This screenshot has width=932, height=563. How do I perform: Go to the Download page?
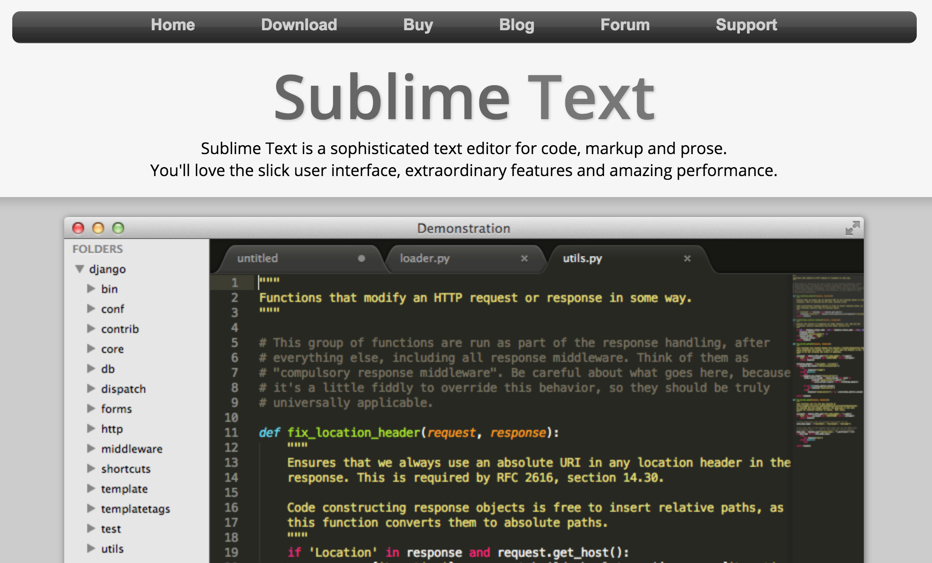point(299,25)
